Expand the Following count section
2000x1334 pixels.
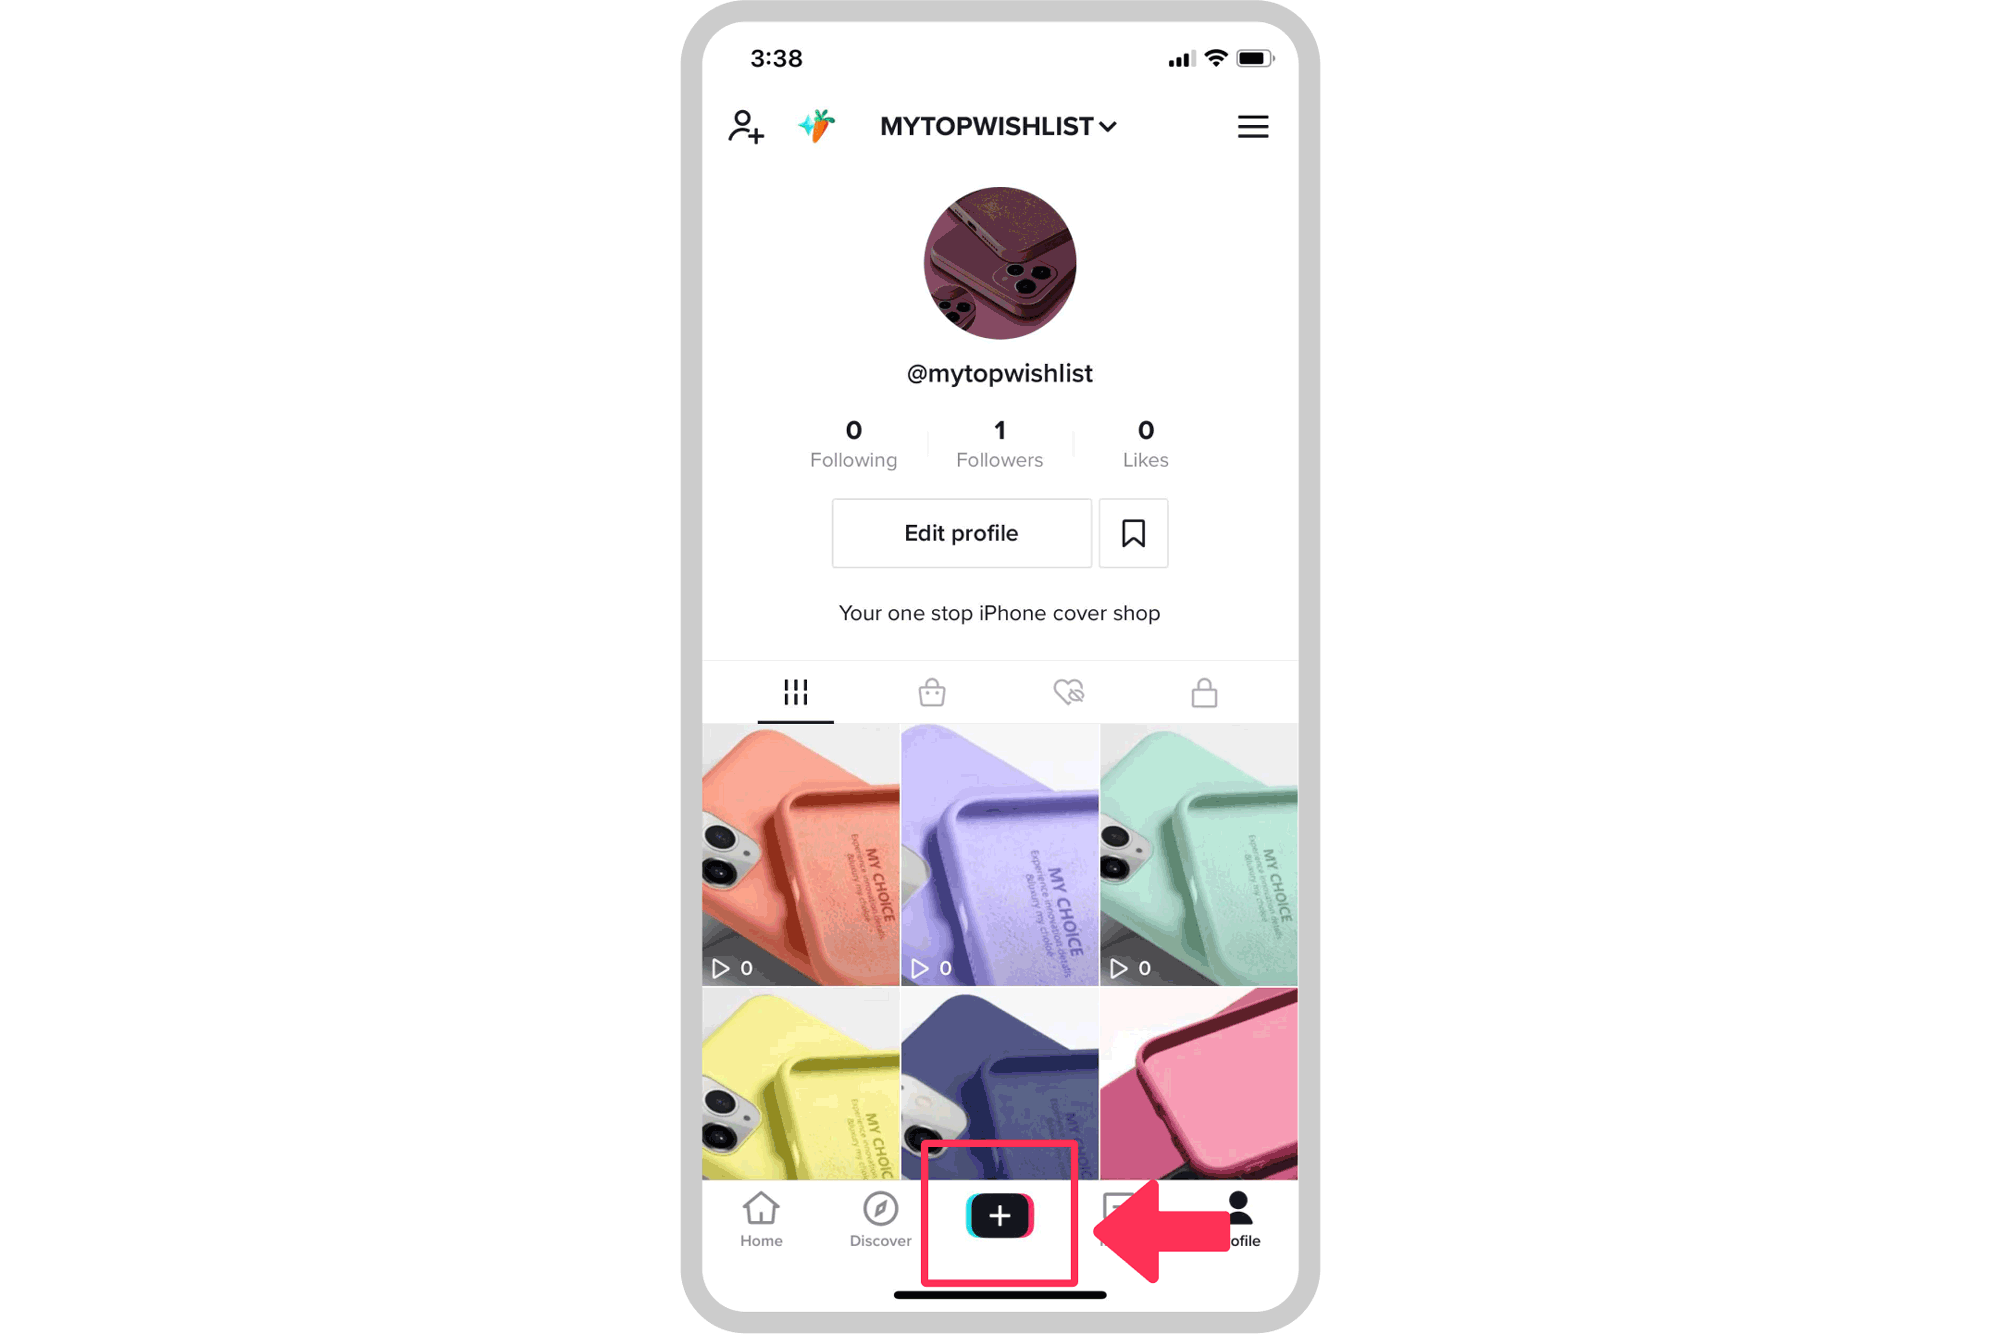pyautogui.click(x=854, y=442)
